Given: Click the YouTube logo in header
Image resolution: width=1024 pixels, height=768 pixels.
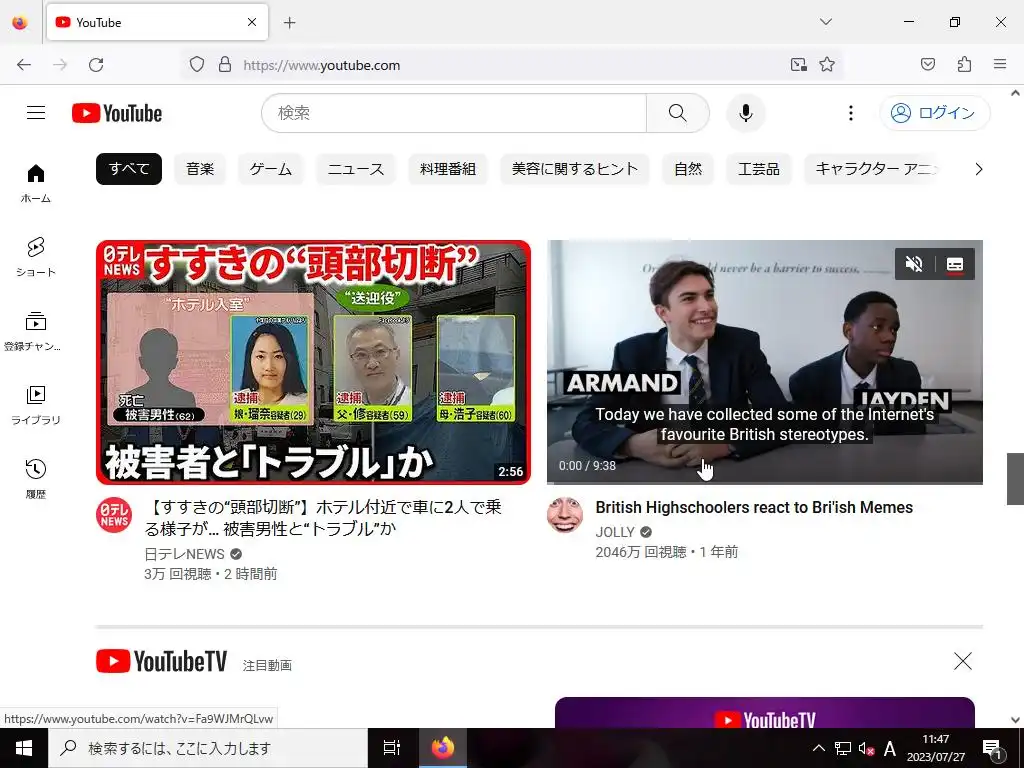Looking at the screenshot, I should [117, 113].
